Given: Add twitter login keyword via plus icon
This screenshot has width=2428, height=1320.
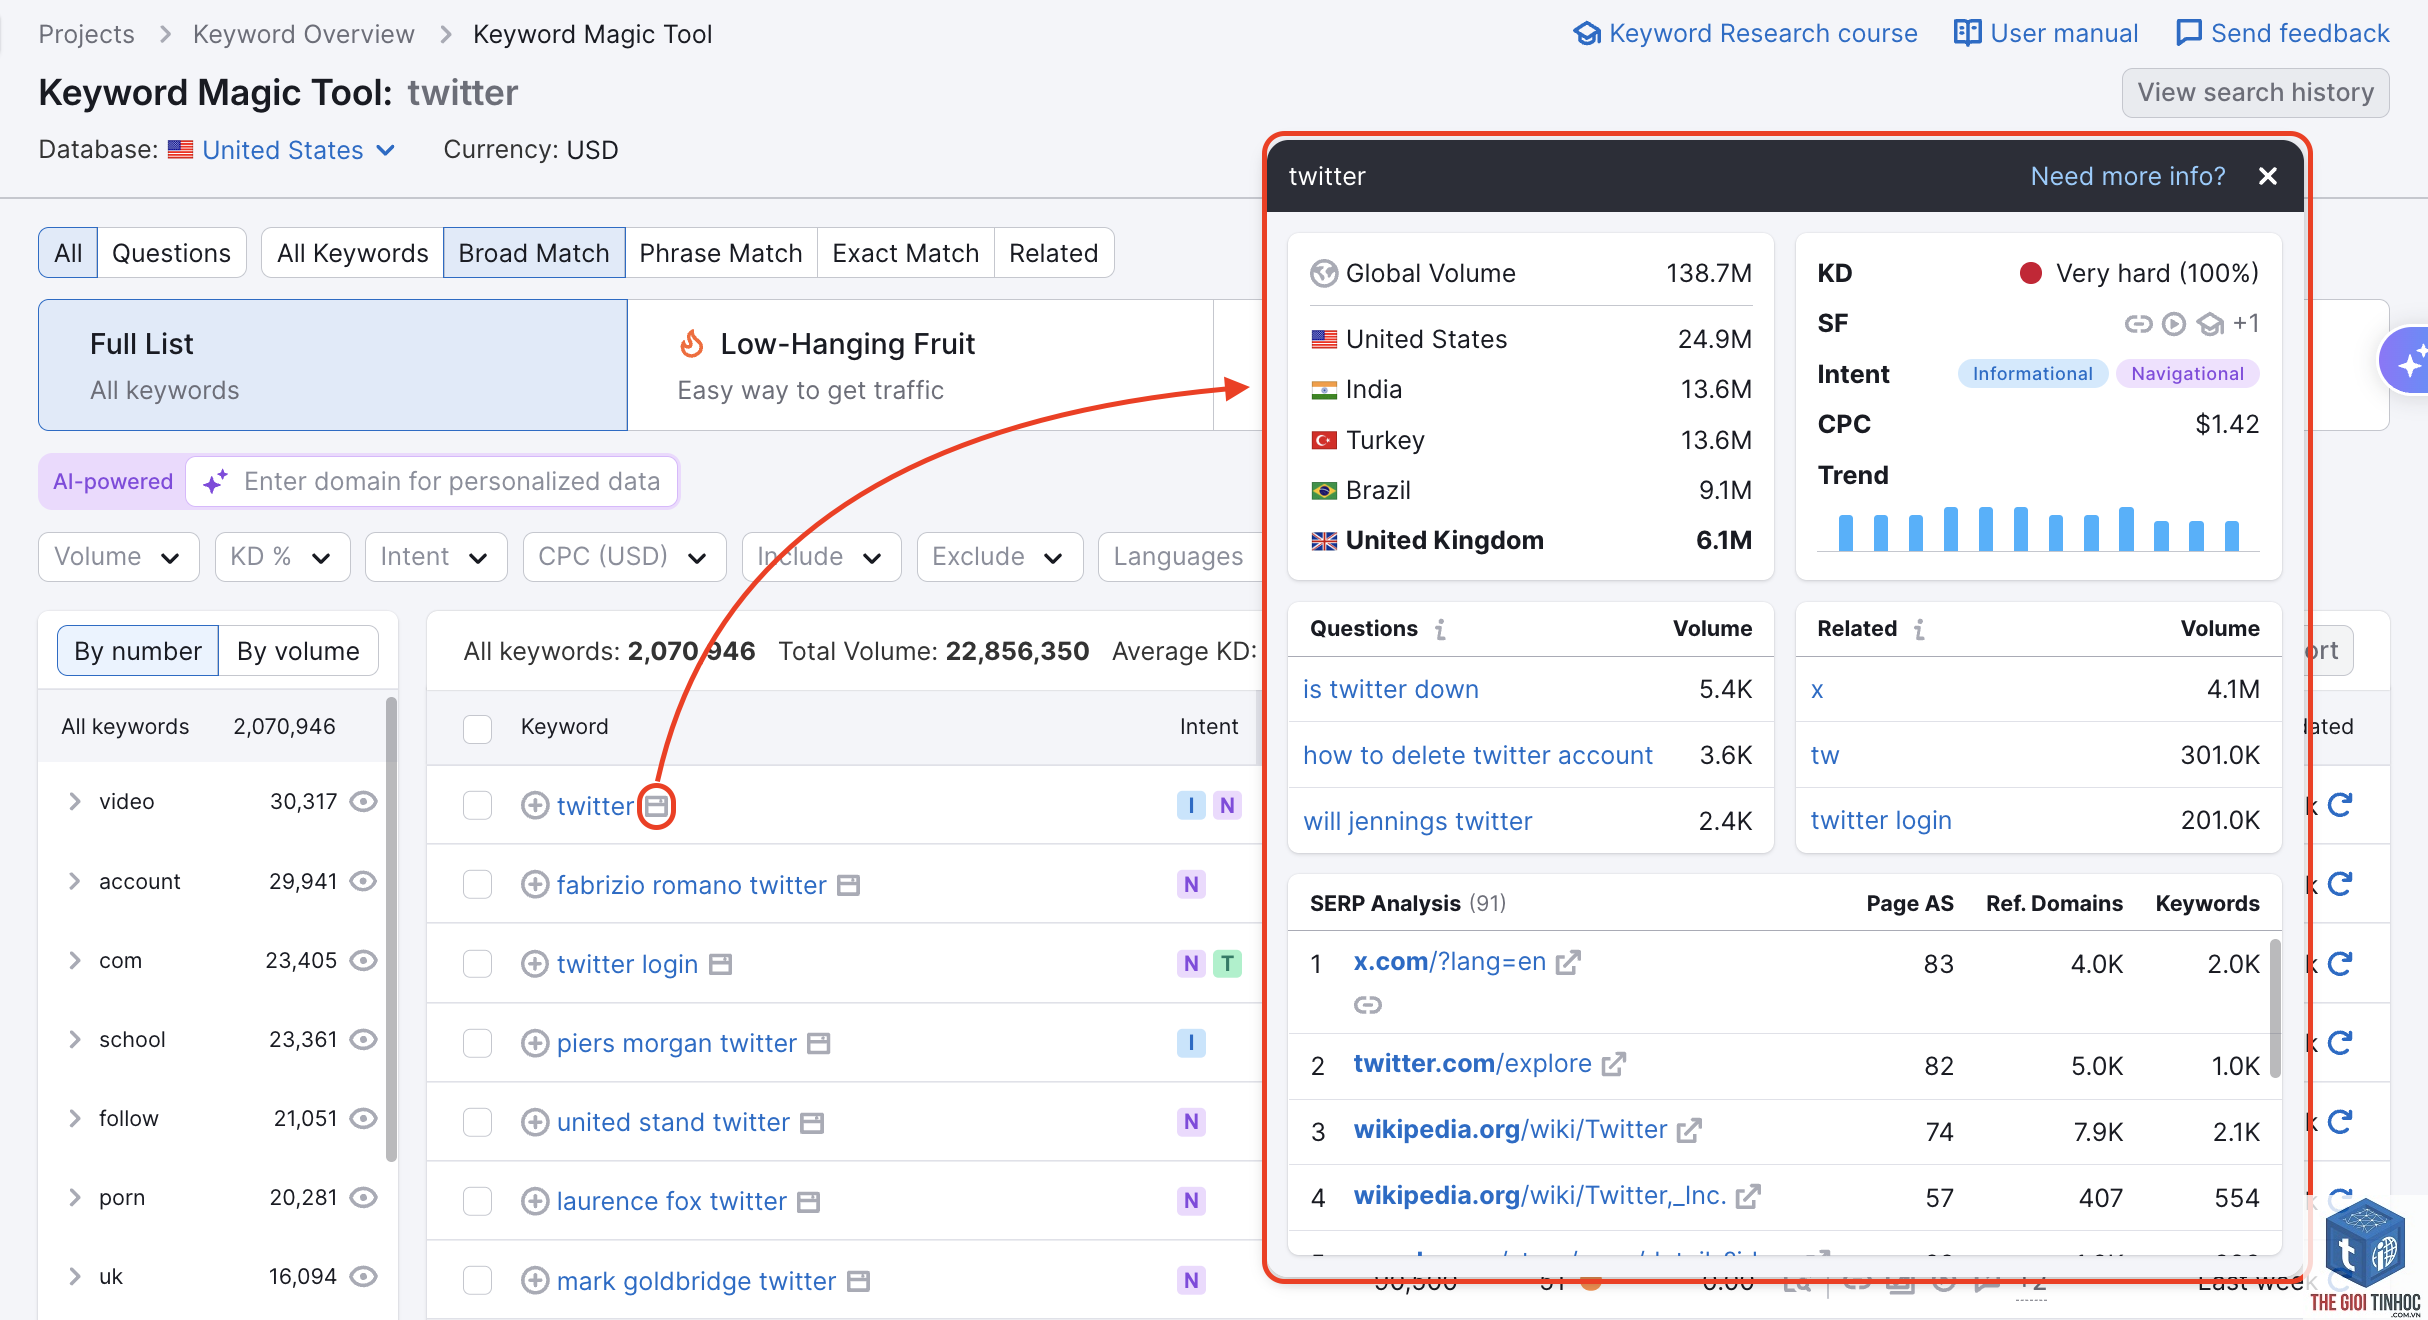Looking at the screenshot, I should [535, 963].
